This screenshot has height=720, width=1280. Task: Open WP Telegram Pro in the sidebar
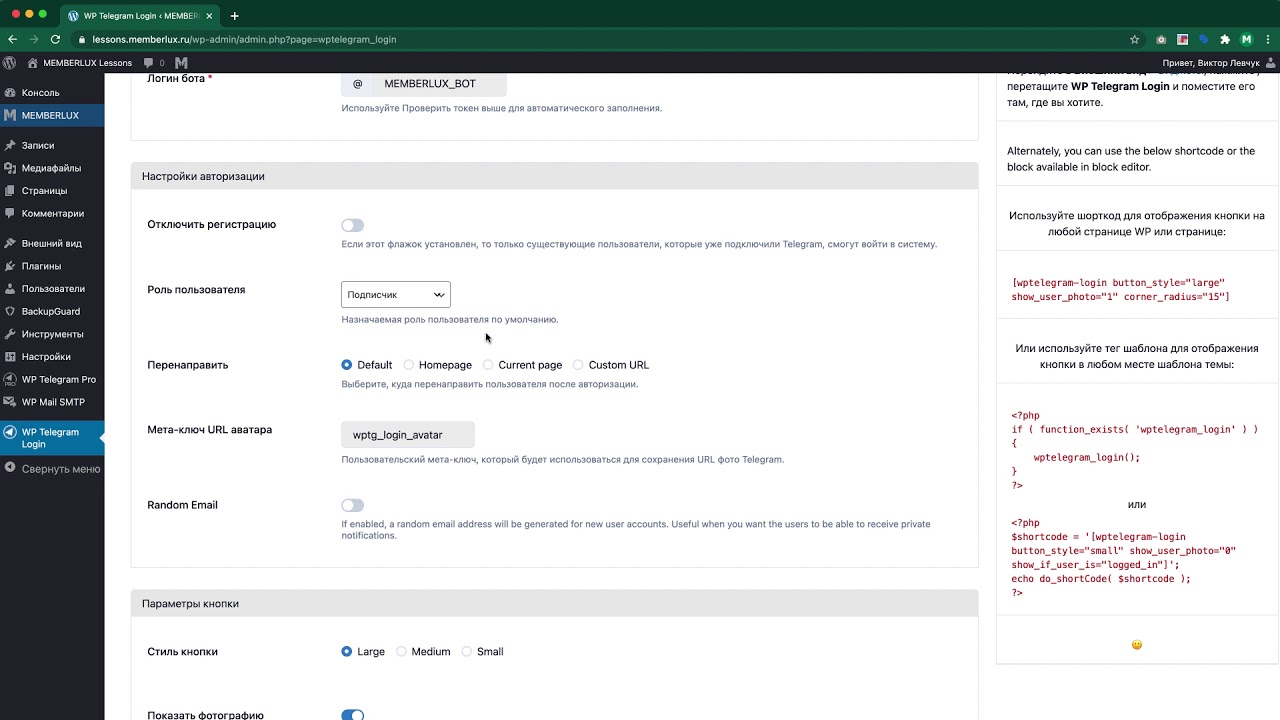point(52,379)
